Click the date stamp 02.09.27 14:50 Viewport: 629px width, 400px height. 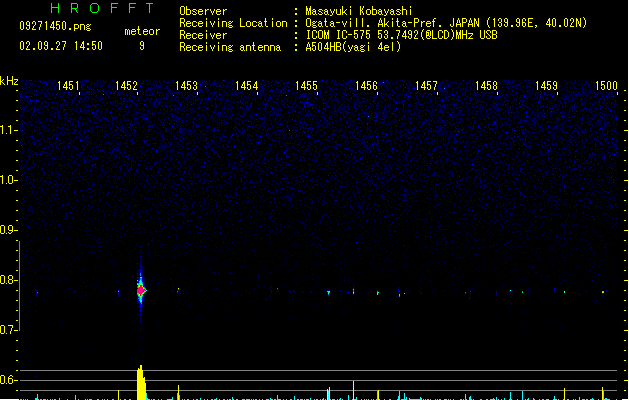click(x=61, y=46)
